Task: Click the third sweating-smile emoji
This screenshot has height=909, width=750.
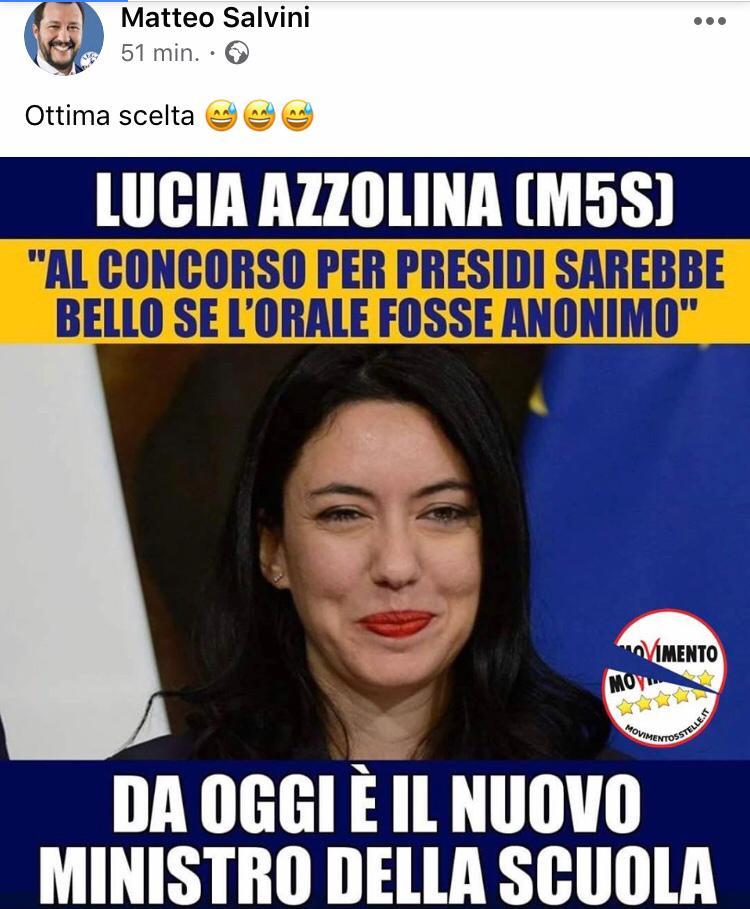Action: click(297, 115)
